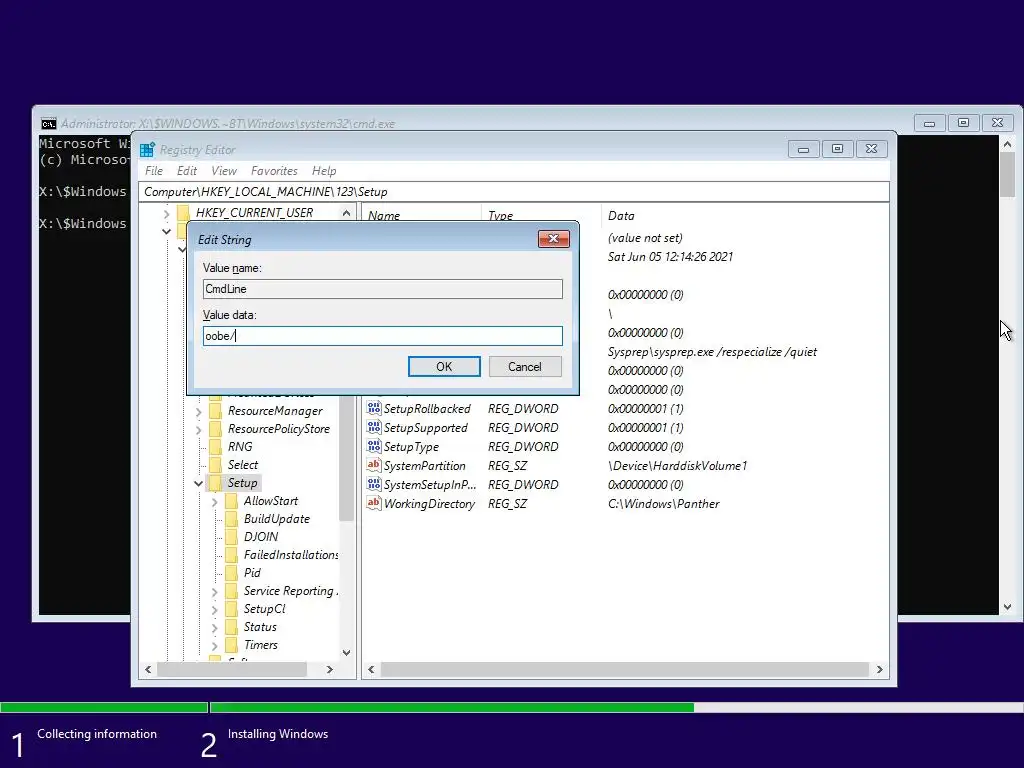Click the C:\Windows\Panther data cell

click(664, 504)
